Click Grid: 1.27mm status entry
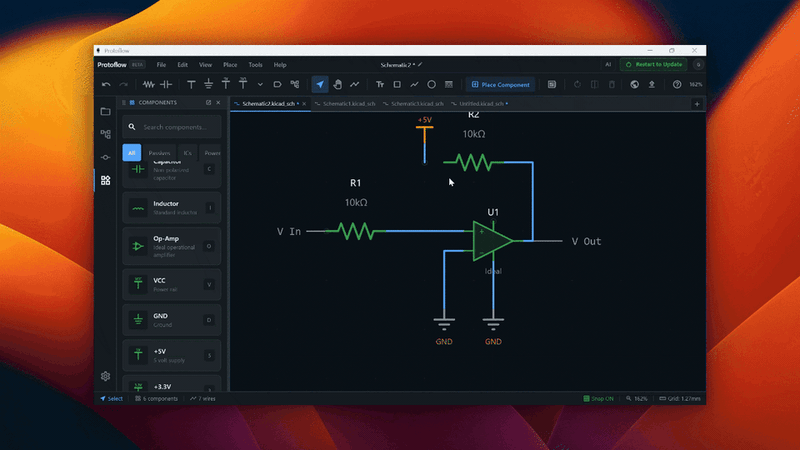The height and width of the screenshot is (450, 800). pyautogui.click(x=680, y=398)
